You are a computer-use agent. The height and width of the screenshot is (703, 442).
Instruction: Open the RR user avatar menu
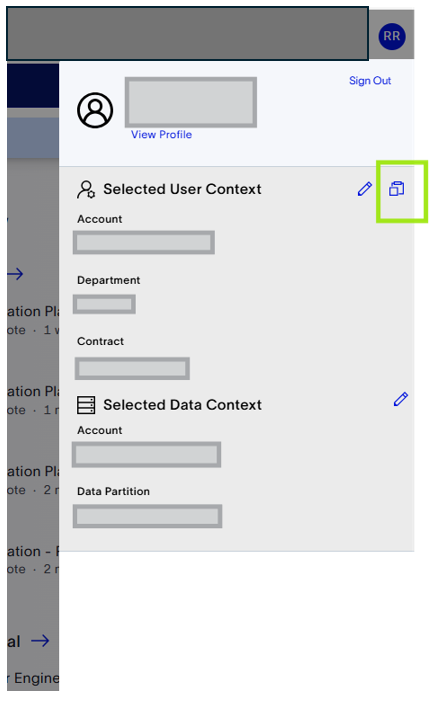click(x=392, y=36)
